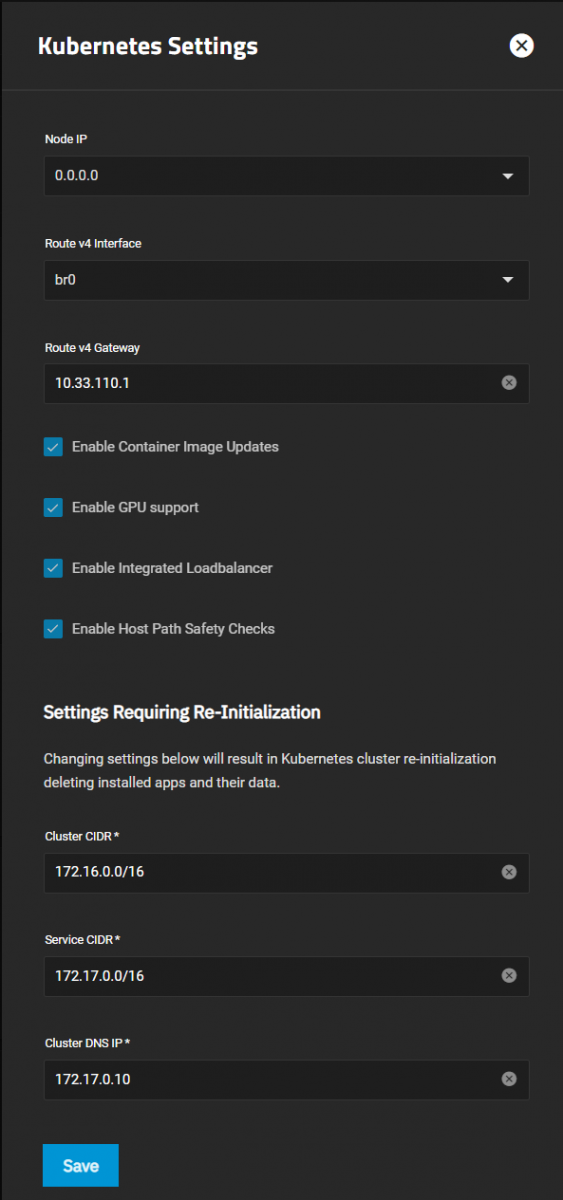This screenshot has width=563, height=1200.
Task: Focus the Cluster CIDR text field
Action: [x=272, y=872]
